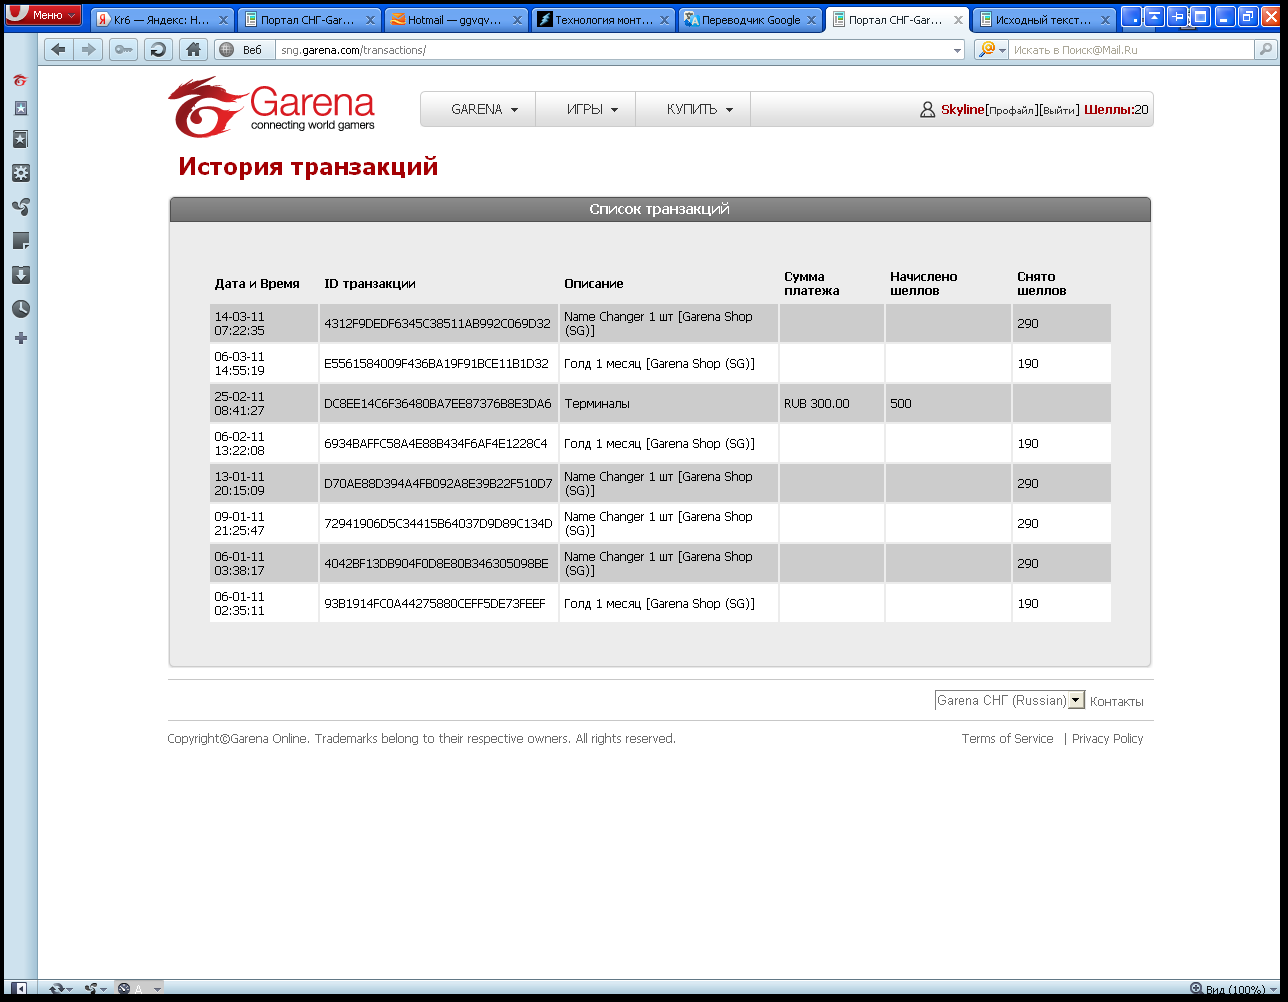Screen dimensions: 1288x1002
Task: Click the Терминалы description cell
Action: [668, 404]
